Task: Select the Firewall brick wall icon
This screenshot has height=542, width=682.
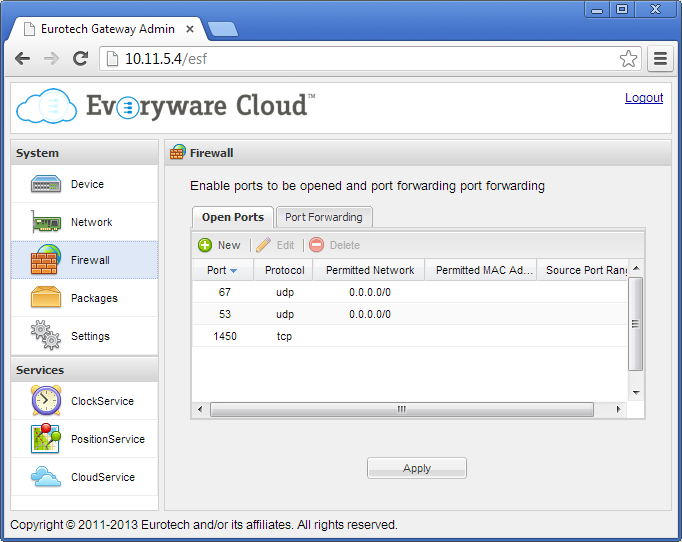Action: tap(46, 259)
